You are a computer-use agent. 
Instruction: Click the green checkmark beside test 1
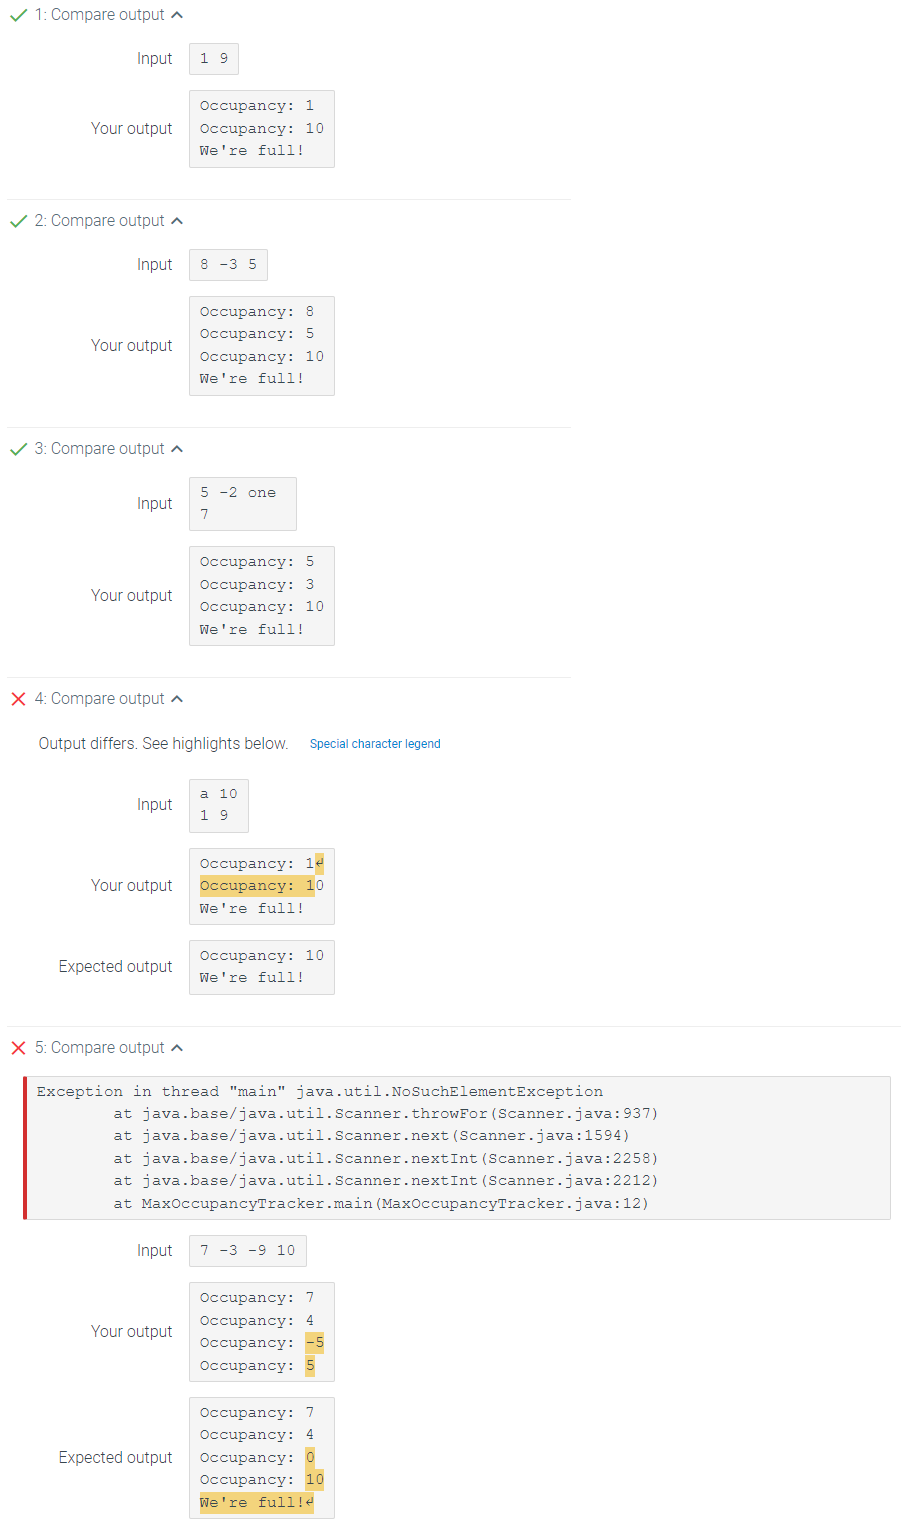pos(17,14)
